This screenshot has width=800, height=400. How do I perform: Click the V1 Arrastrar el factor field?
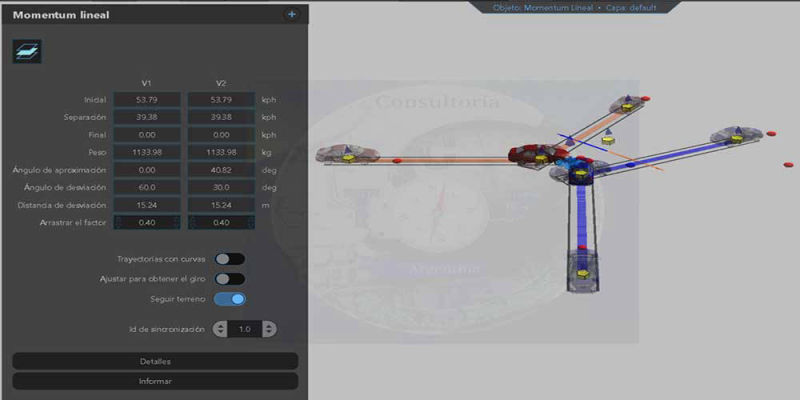(147, 222)
